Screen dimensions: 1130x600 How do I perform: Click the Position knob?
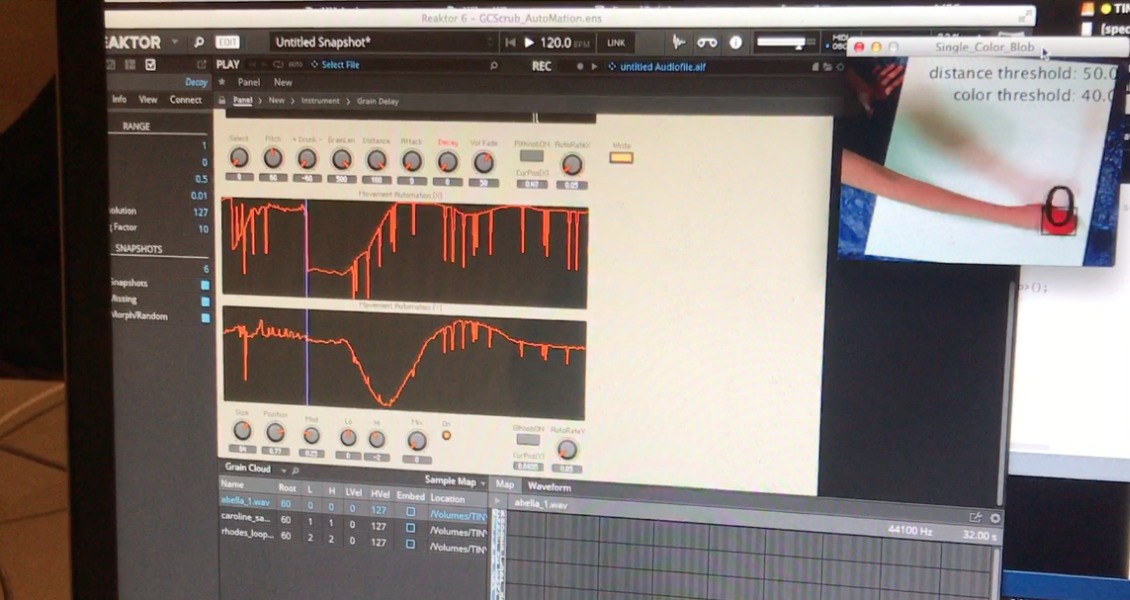coord(275,433)
